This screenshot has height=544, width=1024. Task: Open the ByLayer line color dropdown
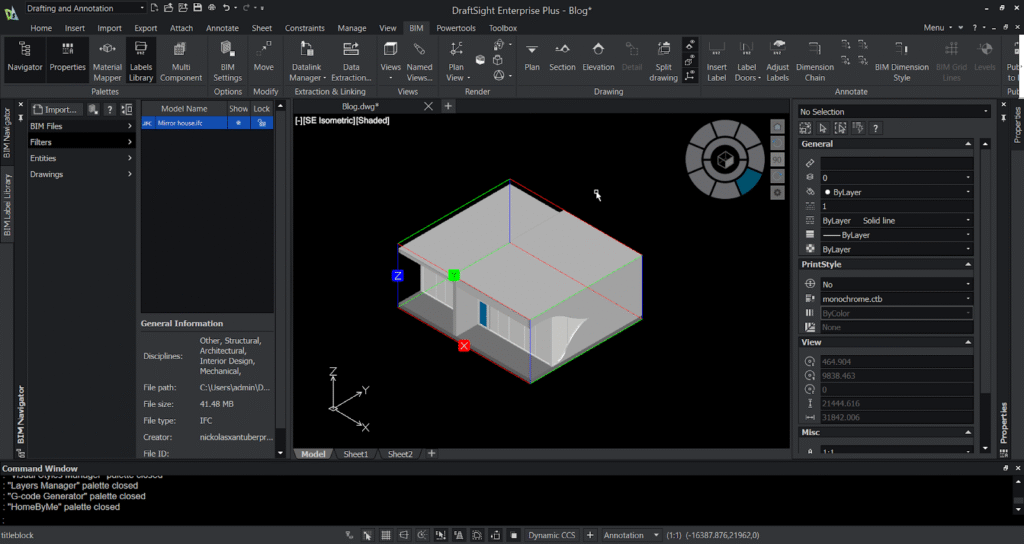click(897, 192)
